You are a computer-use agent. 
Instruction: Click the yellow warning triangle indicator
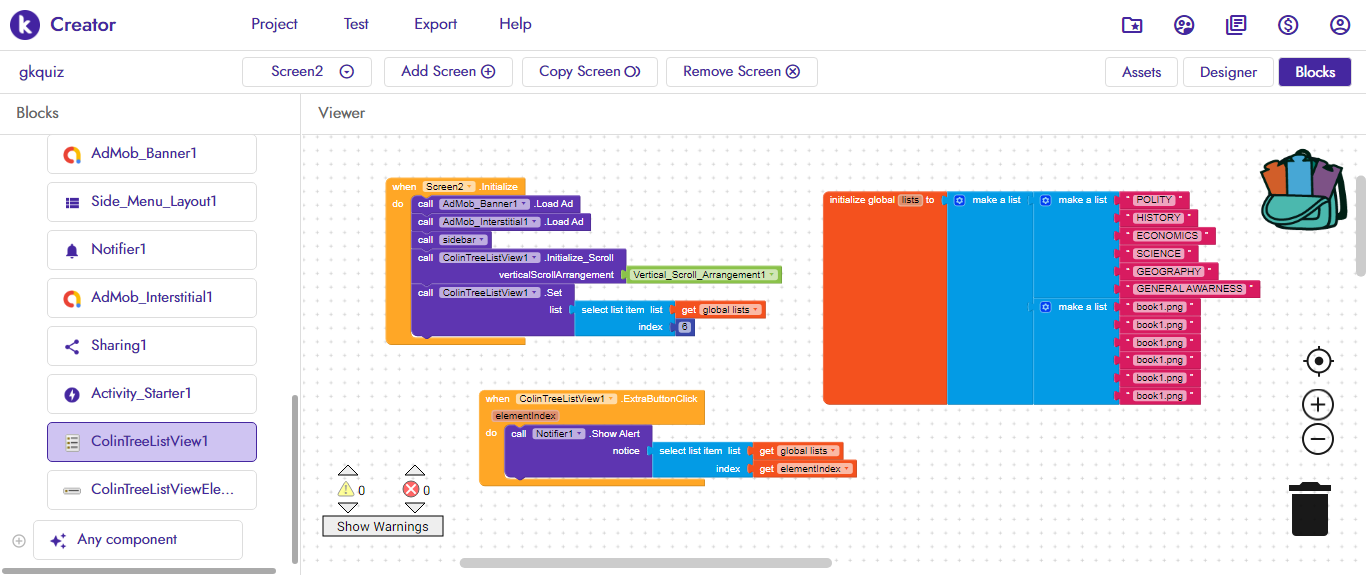point(346,489)
